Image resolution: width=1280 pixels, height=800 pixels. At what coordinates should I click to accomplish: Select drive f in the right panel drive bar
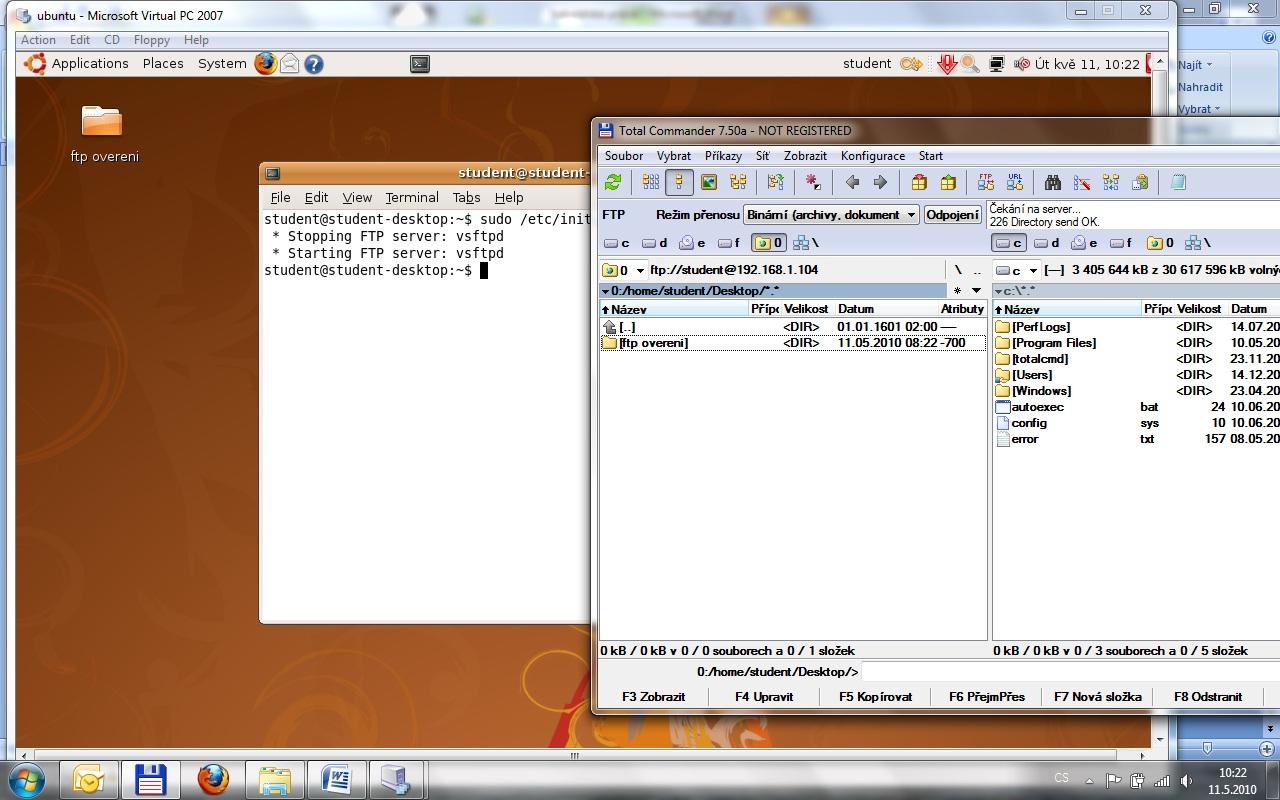coord(1121,243)
